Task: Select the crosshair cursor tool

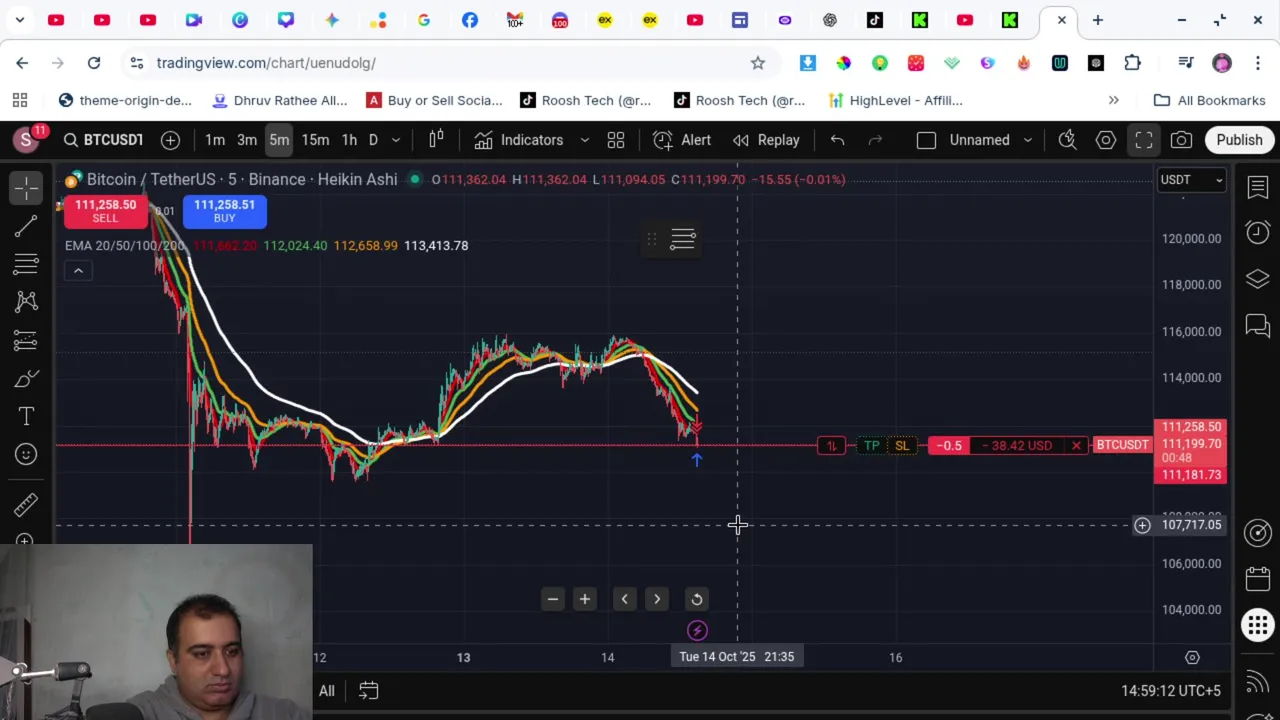Action: click(27, 188)
